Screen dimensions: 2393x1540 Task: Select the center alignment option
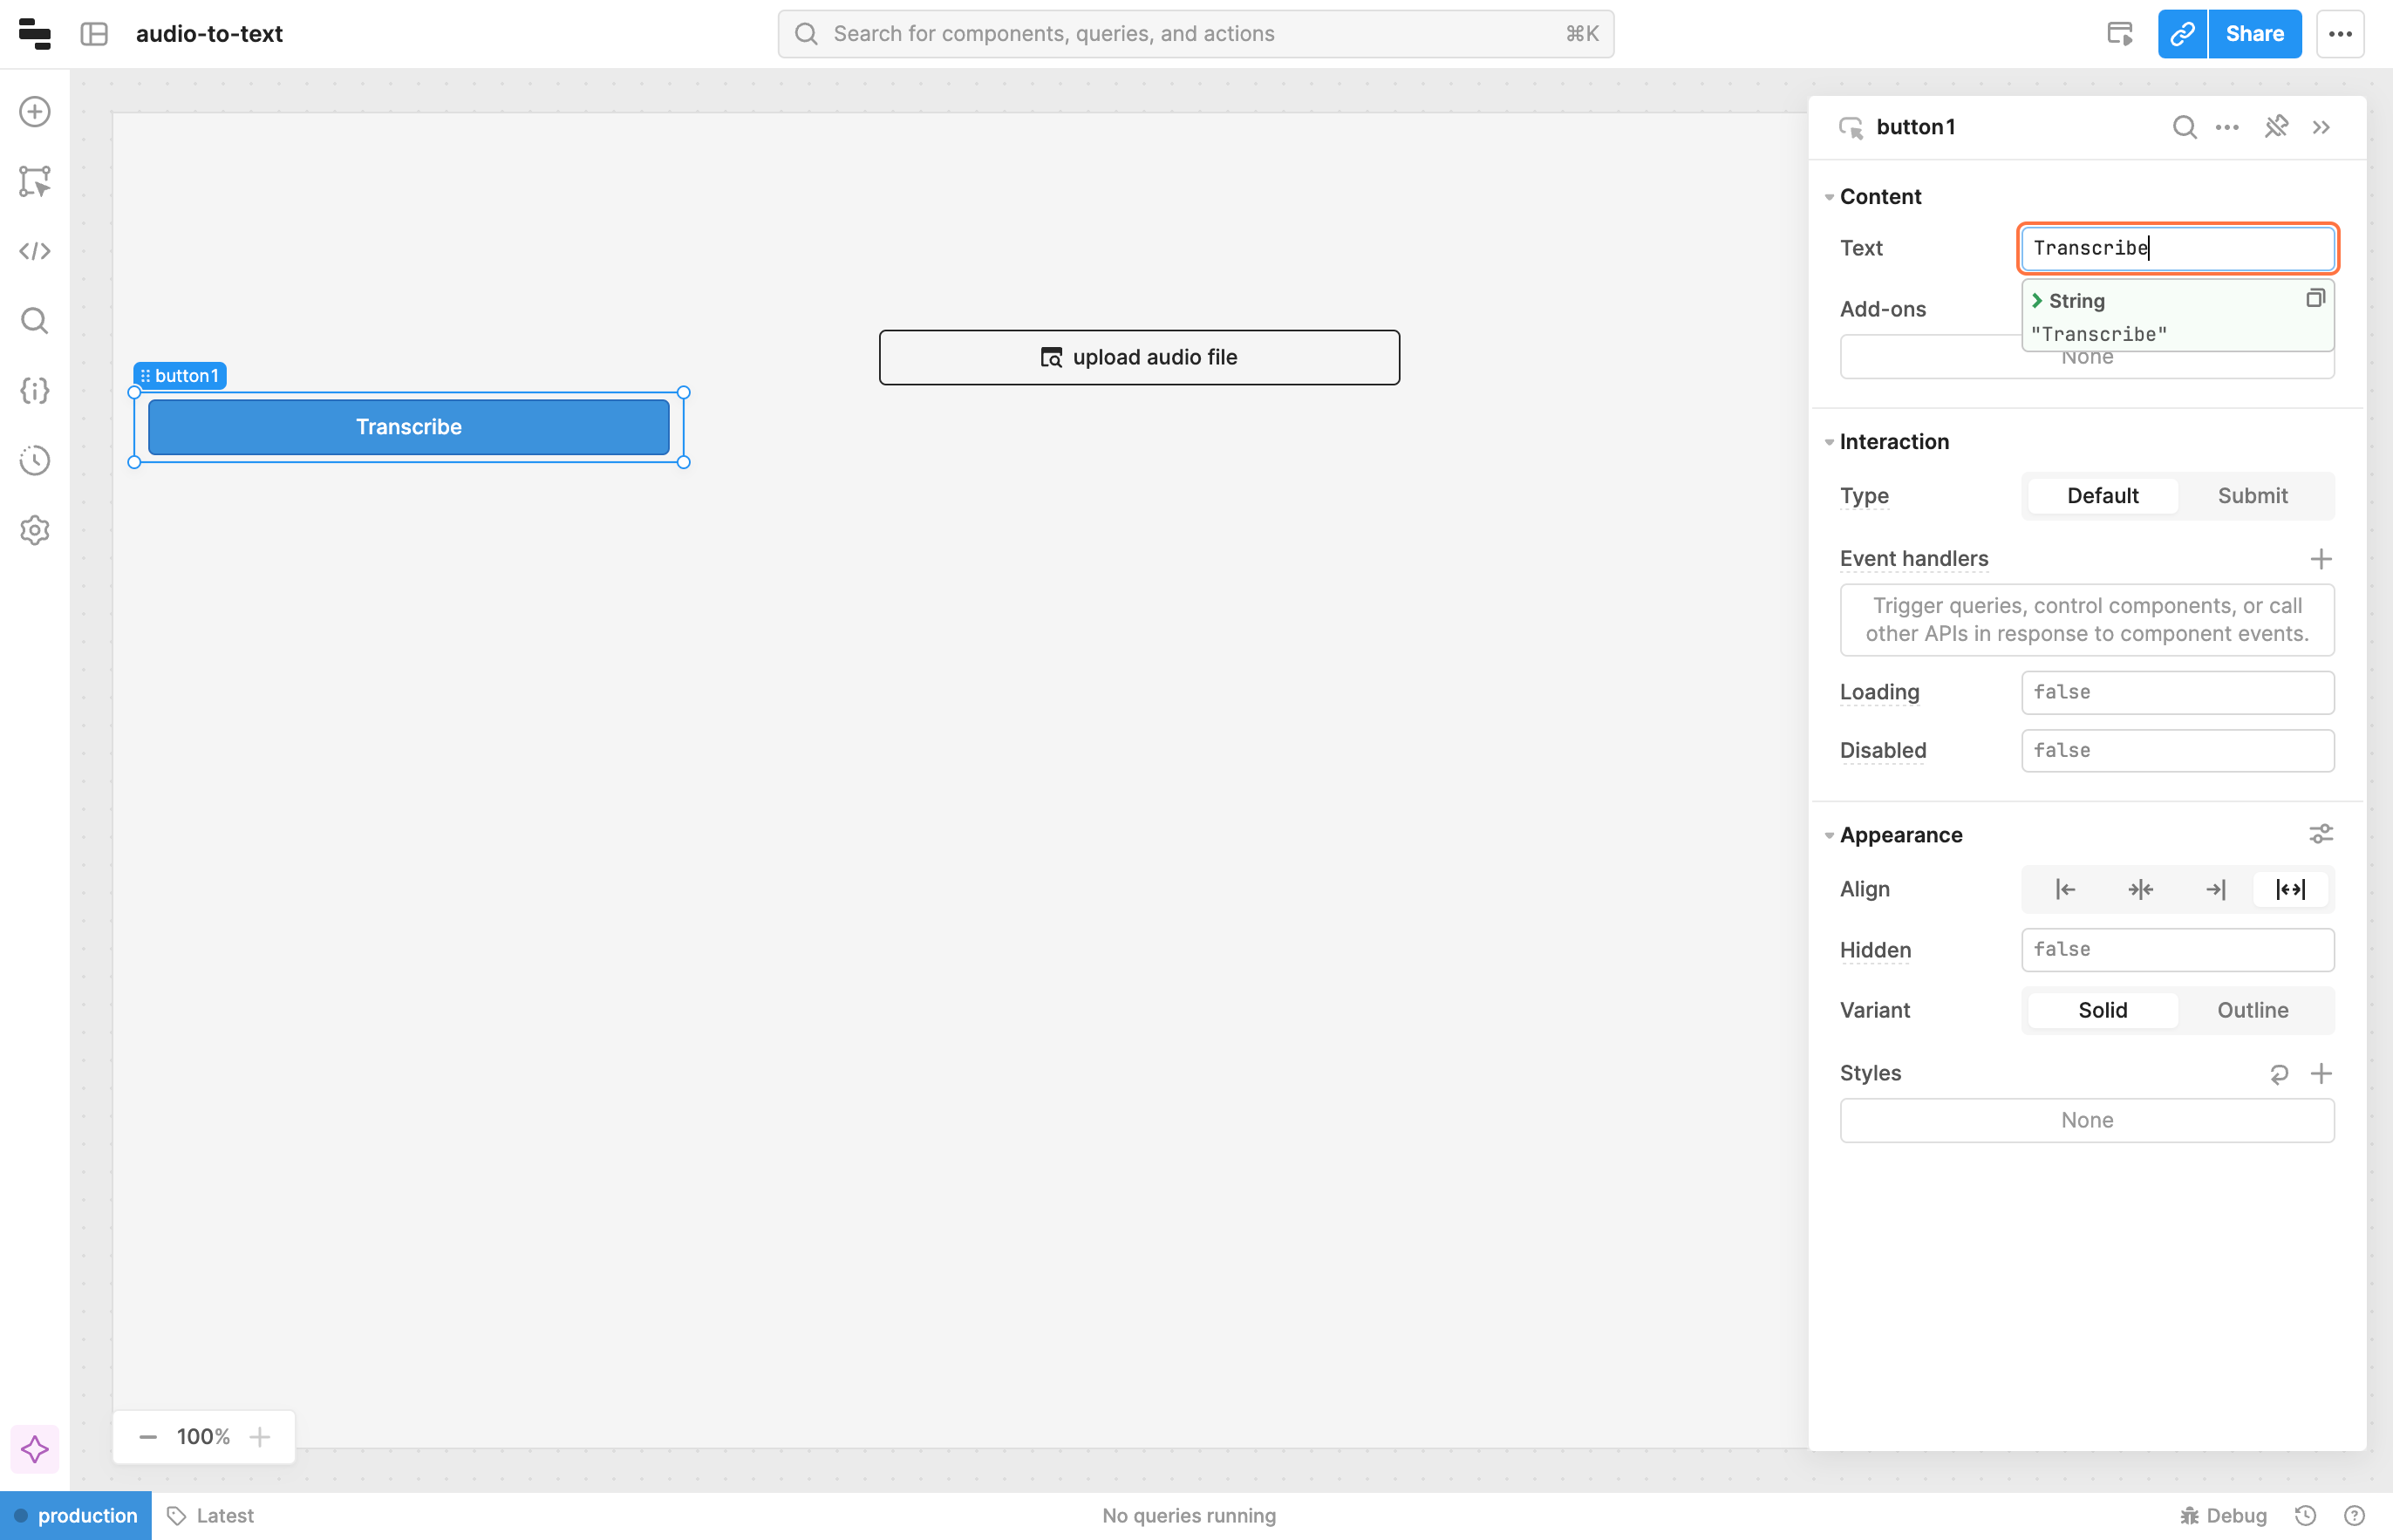[x=2140, y=889]
